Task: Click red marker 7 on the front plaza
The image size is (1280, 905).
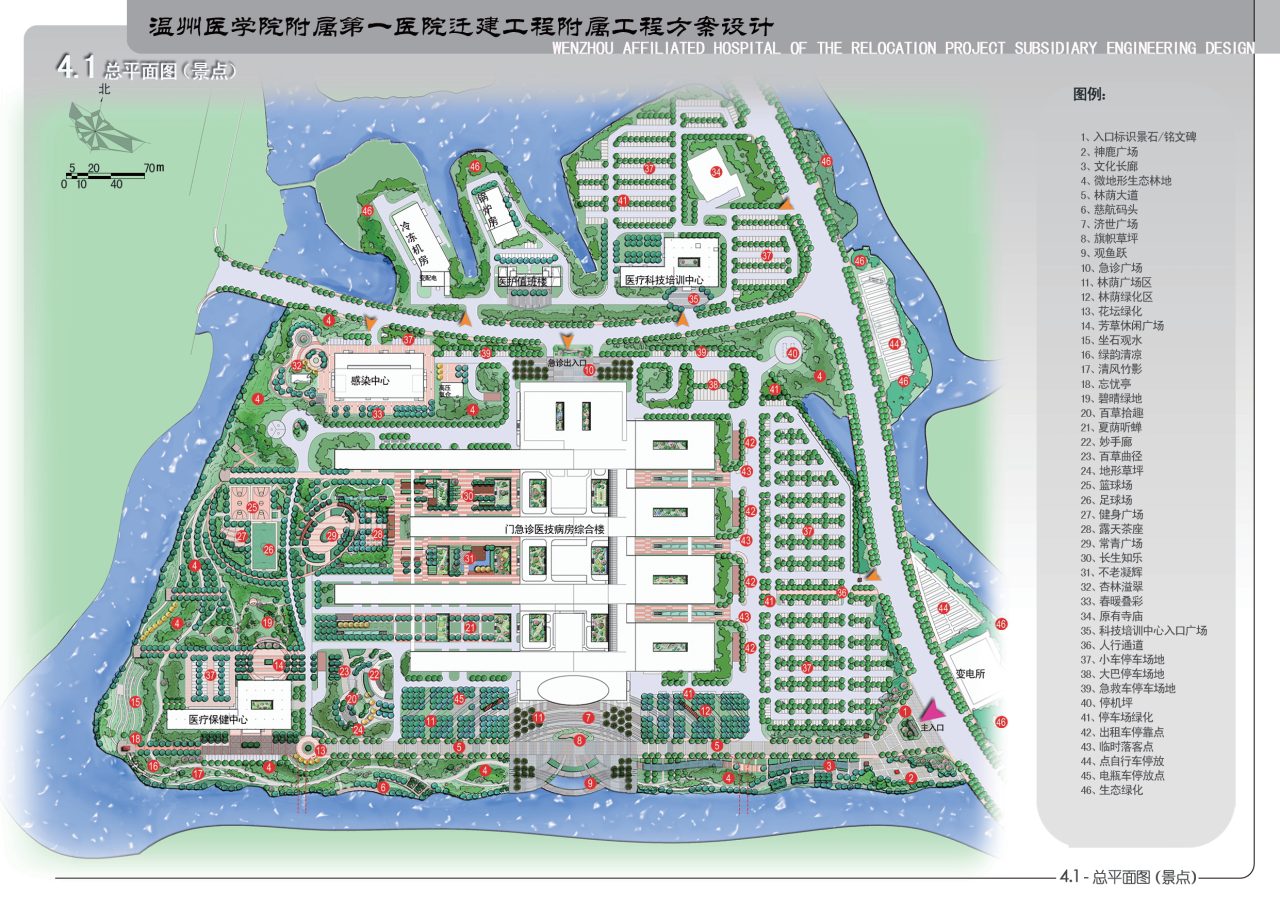Action: (589, 717)
